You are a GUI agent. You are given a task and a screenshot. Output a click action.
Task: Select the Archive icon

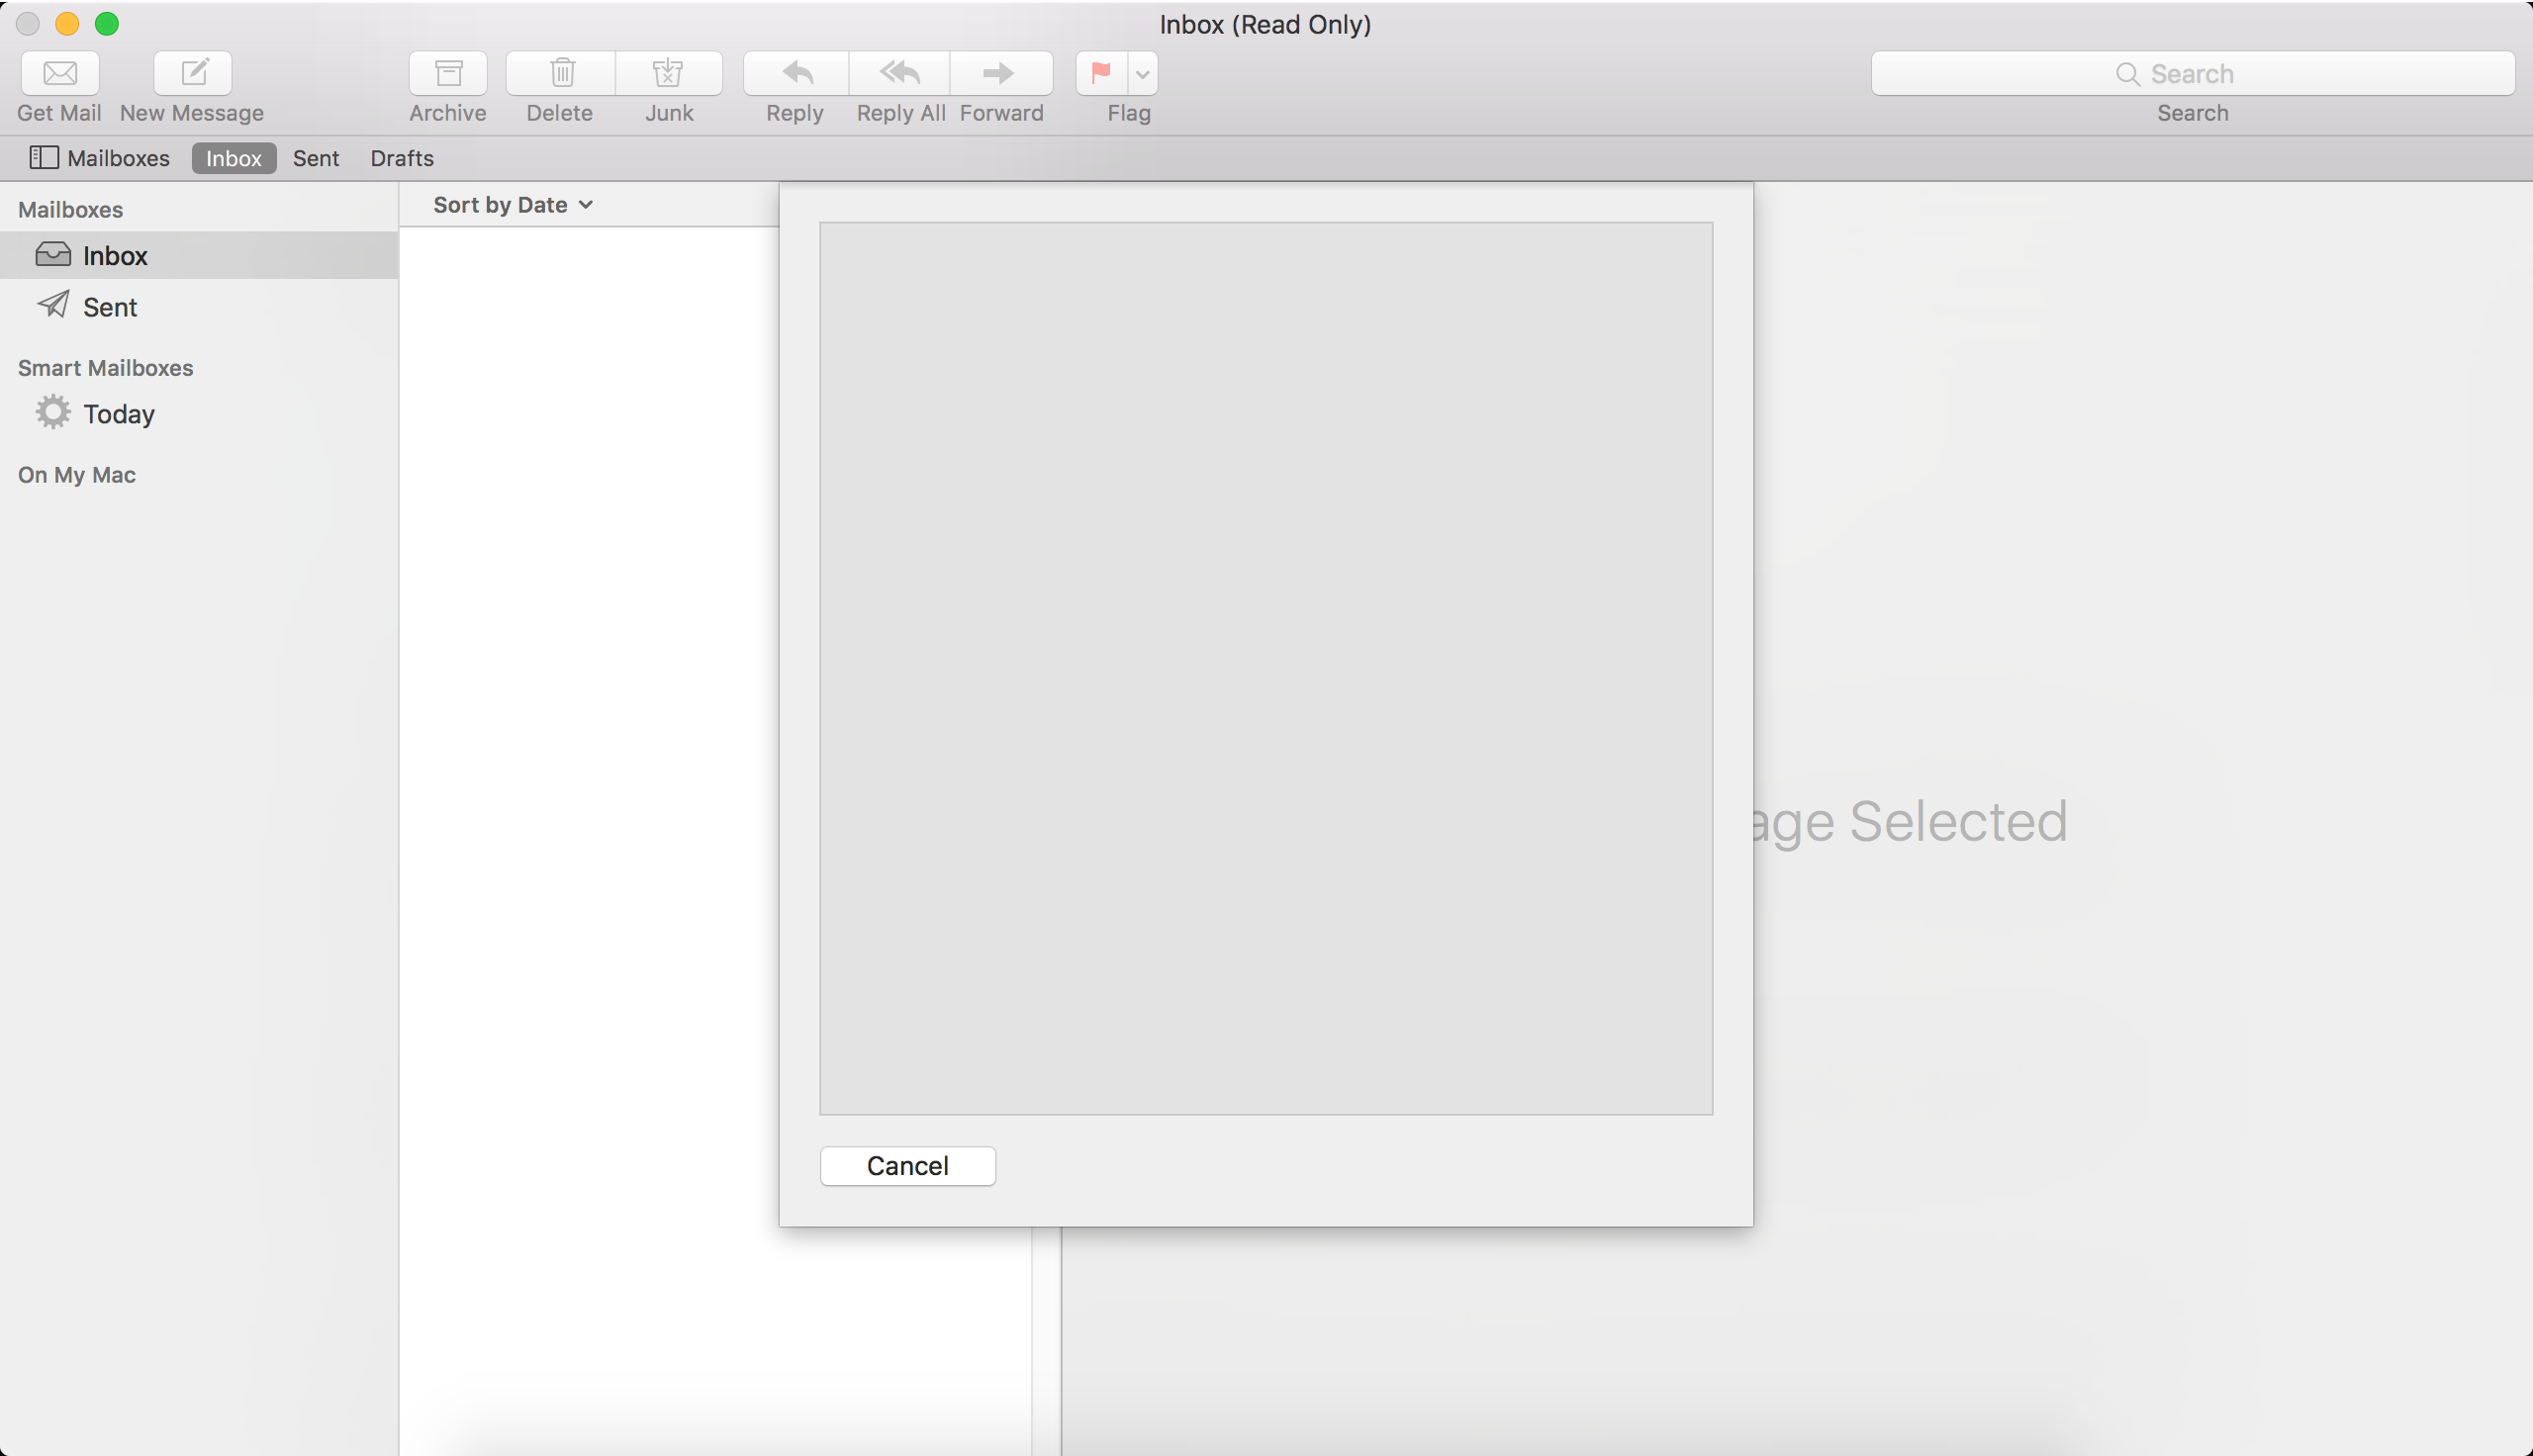tap(447, 73)
